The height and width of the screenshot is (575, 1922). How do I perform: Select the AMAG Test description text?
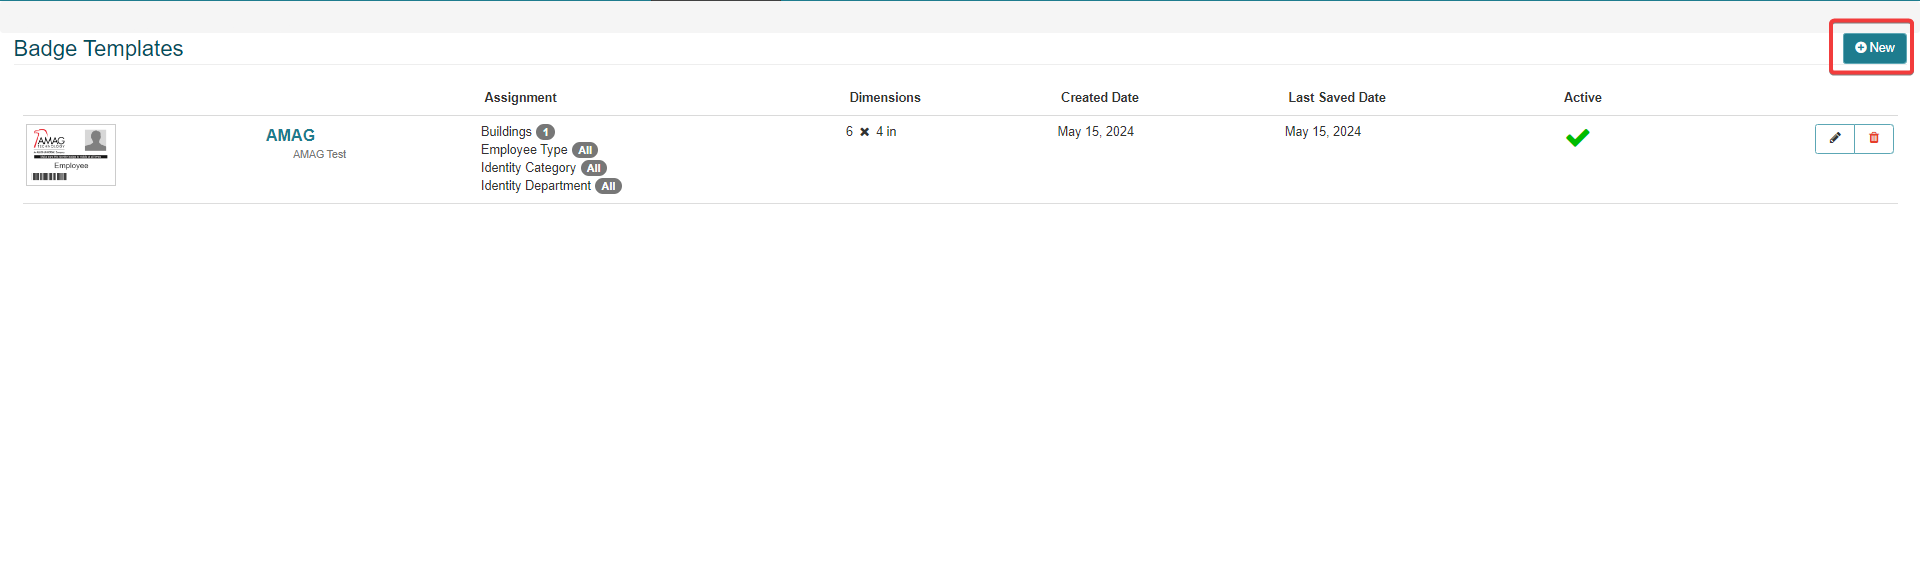pos(319,154)
